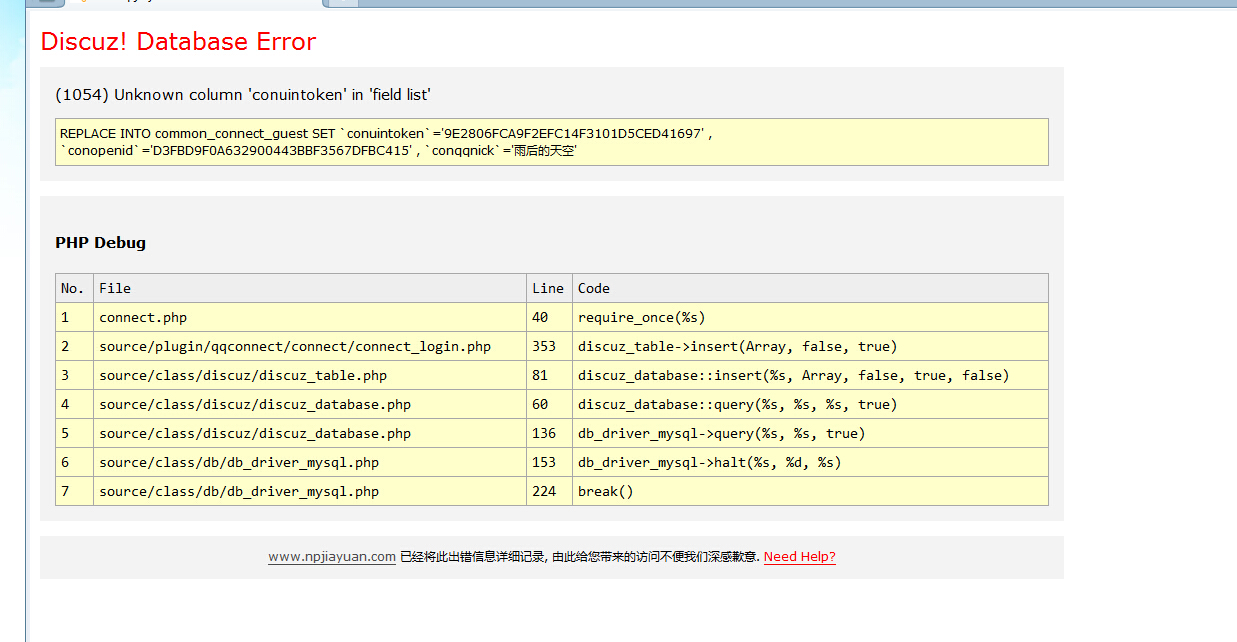The height and width of the screenshot is (642, 1237).
Task: Click the break() code cell
Action: (x=605, y=491)
